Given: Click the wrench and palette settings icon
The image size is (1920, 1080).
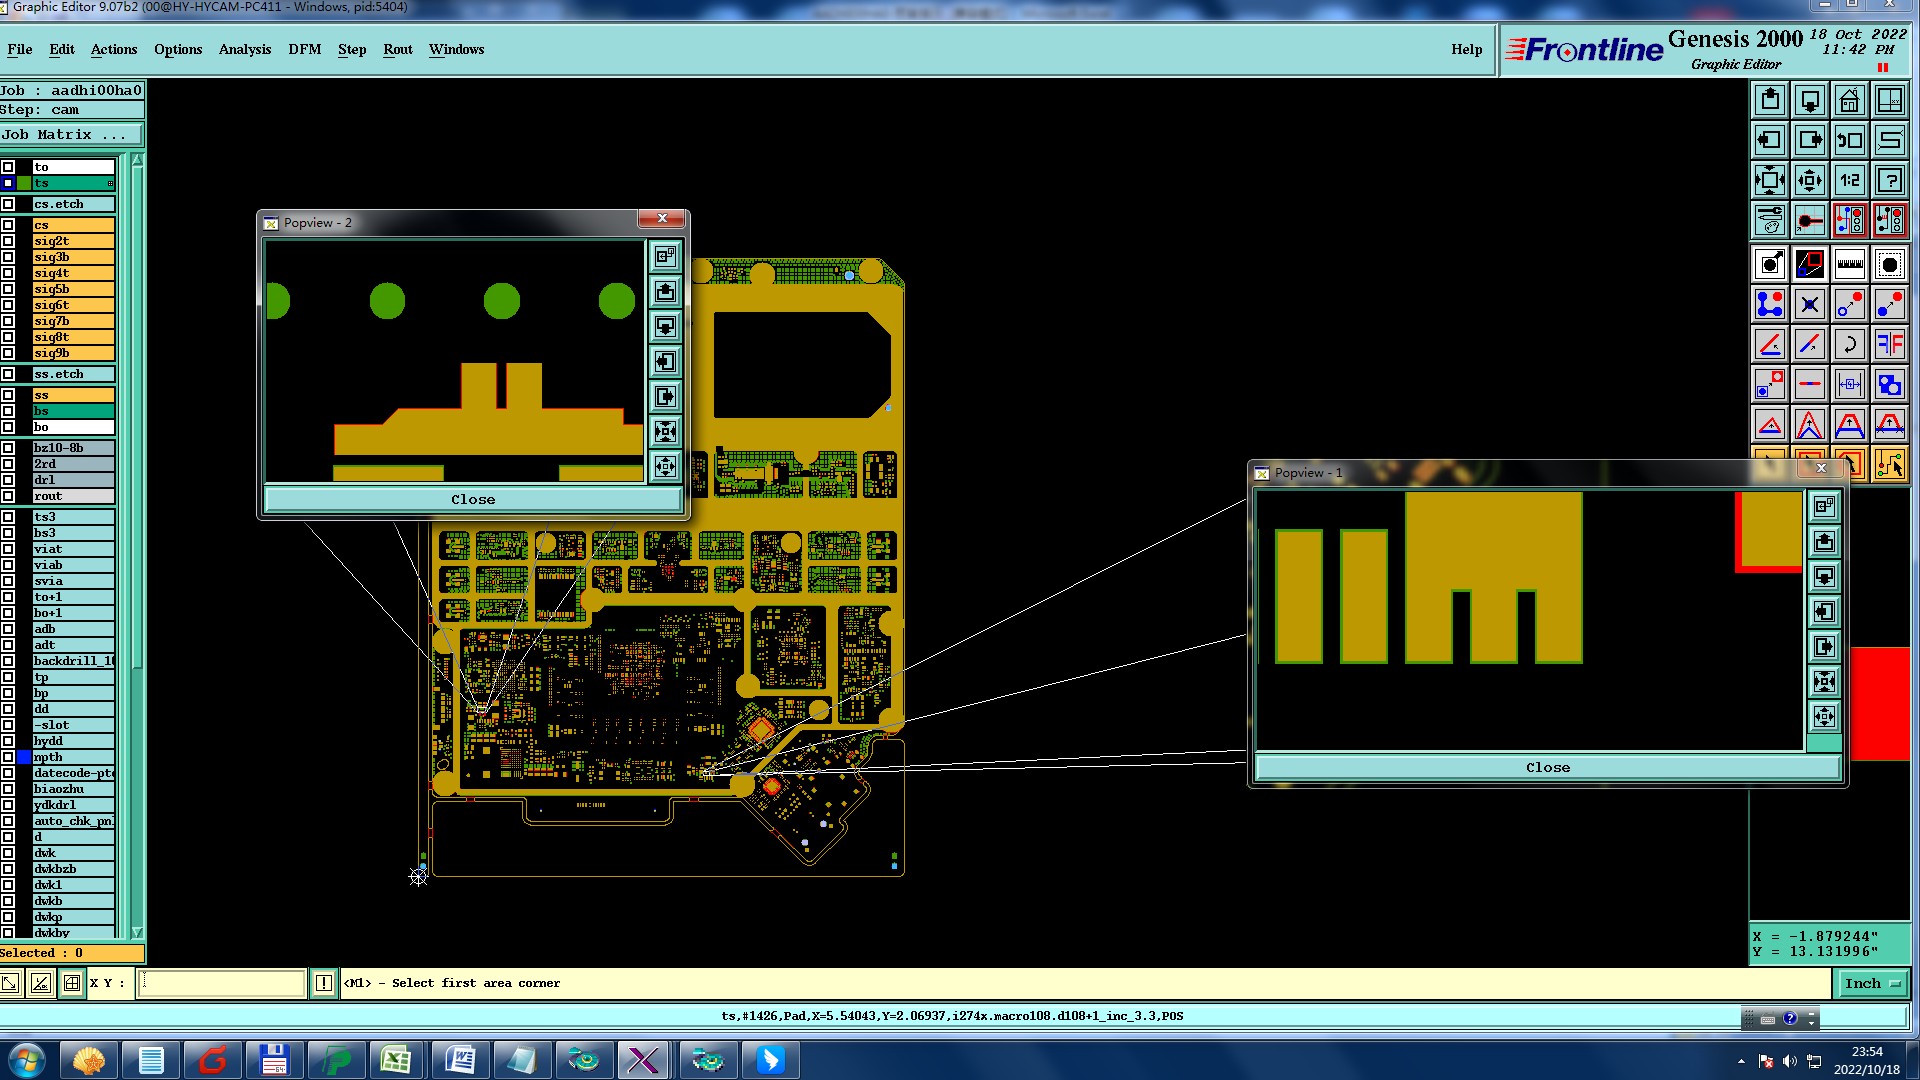Looking at the screenshot, I should point(1769,220).
